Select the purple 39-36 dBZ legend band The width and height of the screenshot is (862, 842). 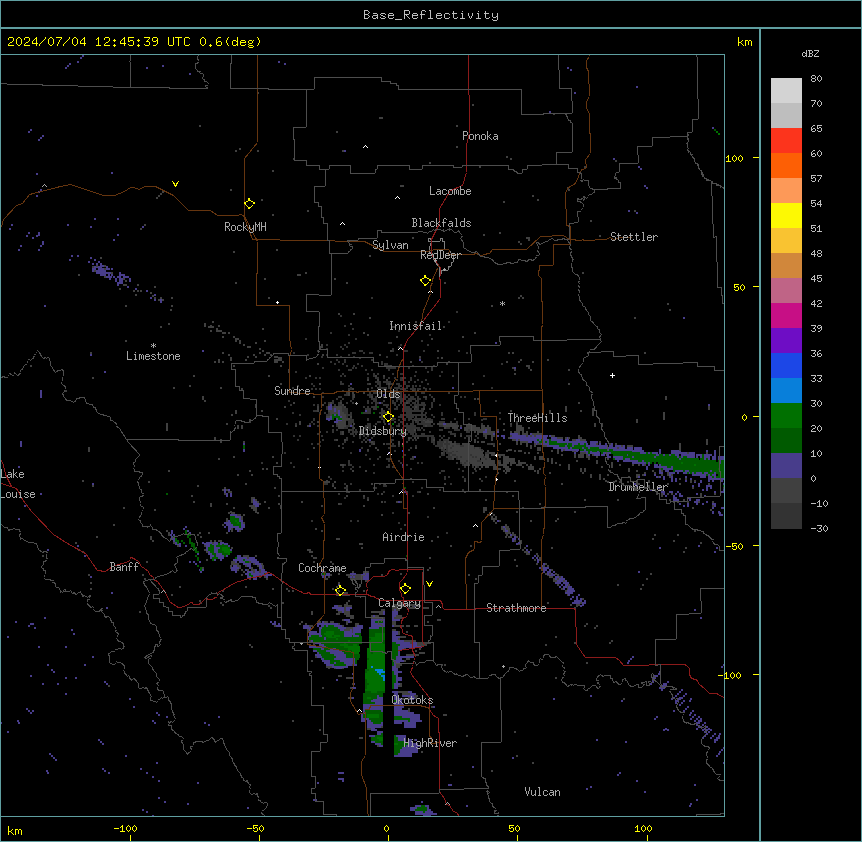point(786,341)
